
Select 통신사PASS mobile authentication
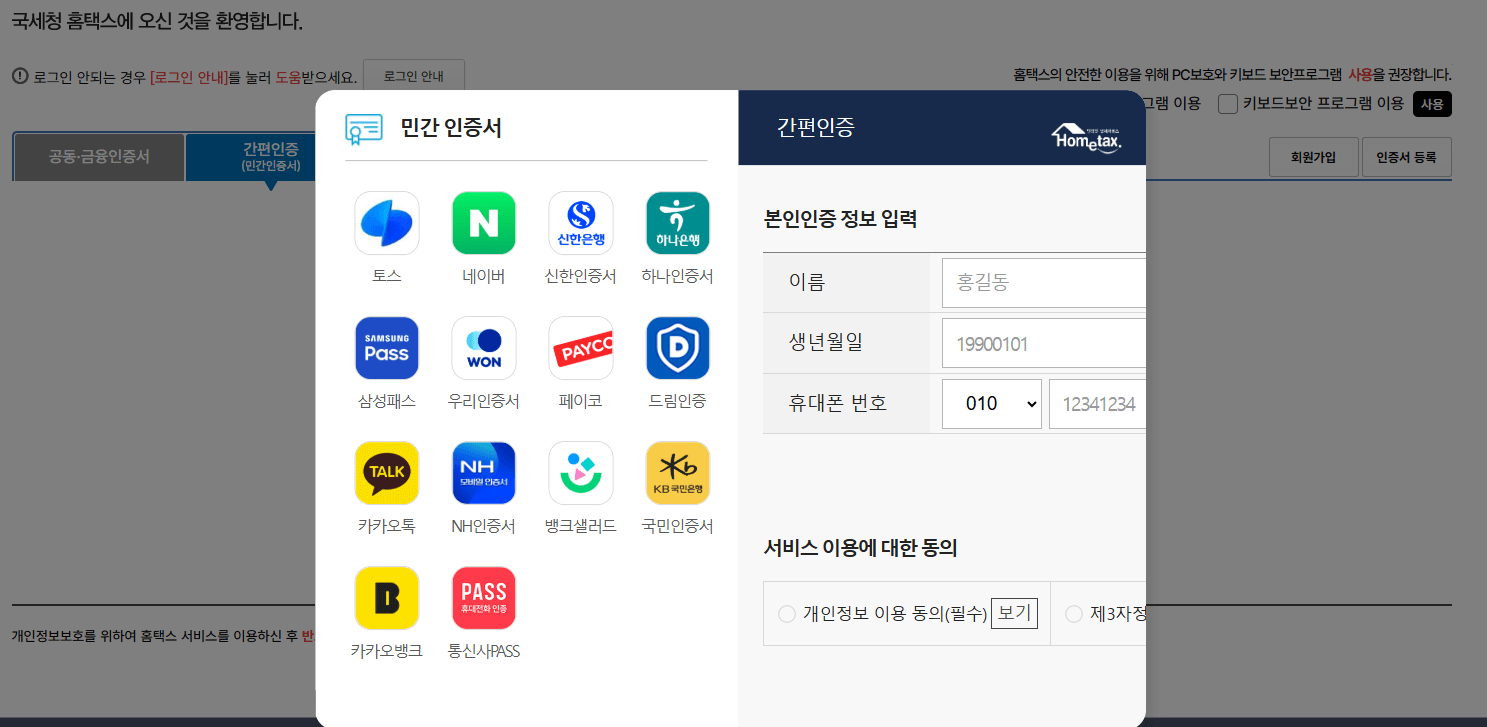[x=483, y=597]
